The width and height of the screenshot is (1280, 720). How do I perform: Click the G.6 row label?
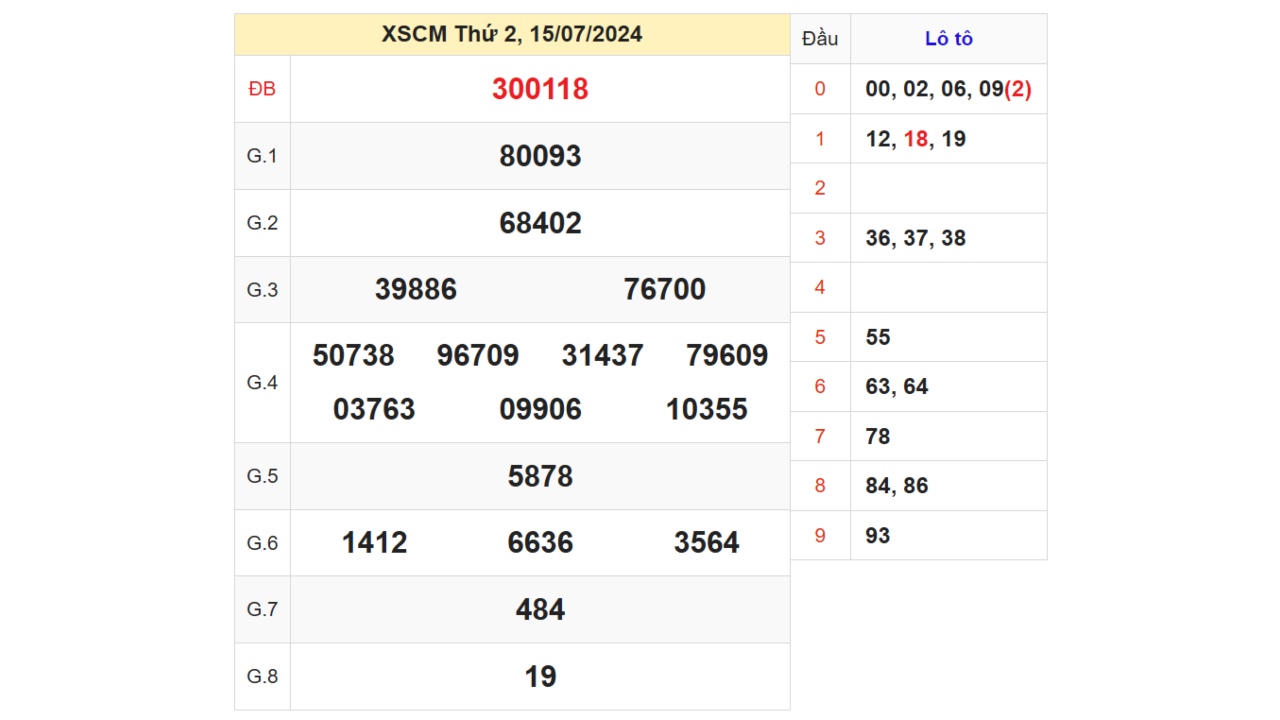tap(262, 543)
